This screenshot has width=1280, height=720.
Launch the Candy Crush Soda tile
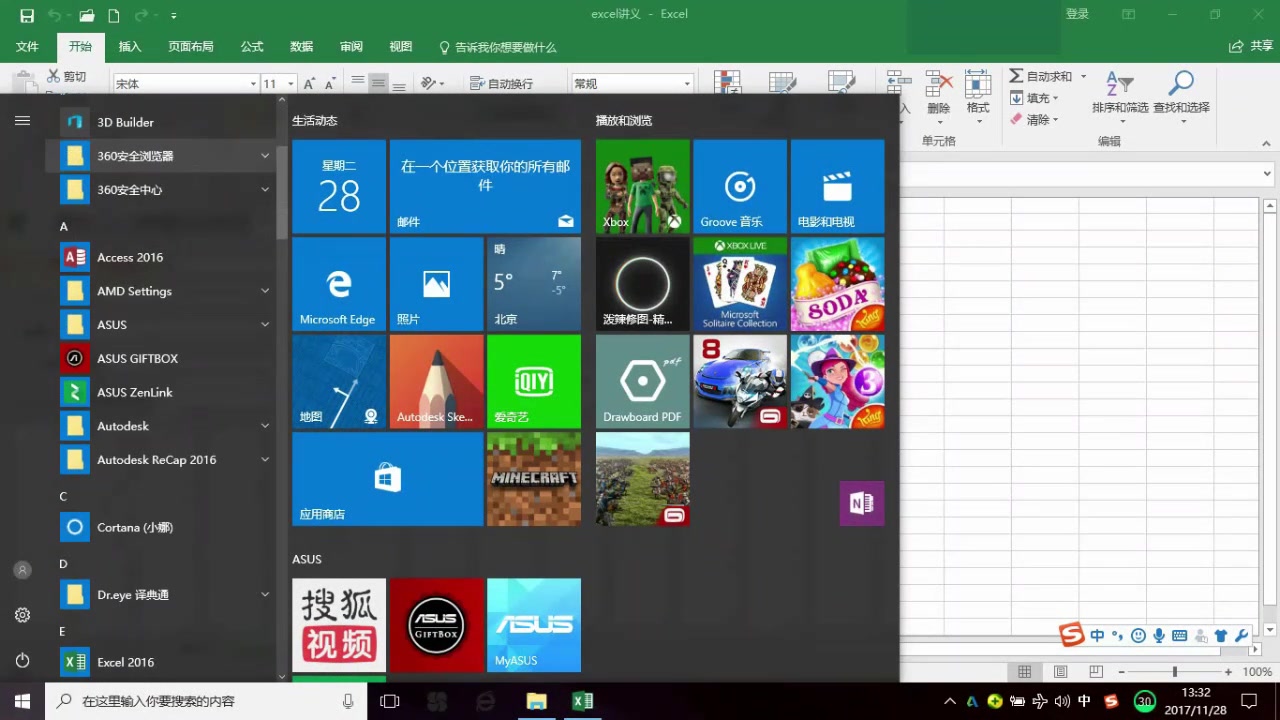click(838, 284)
